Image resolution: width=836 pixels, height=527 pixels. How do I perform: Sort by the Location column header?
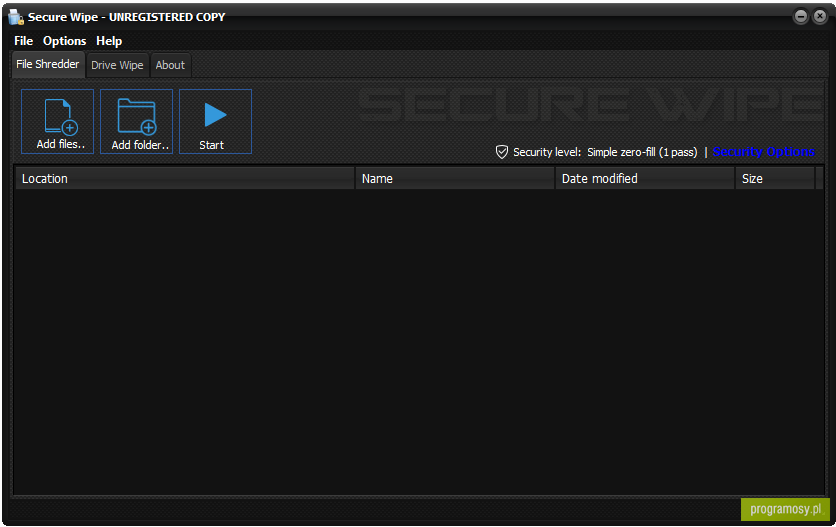coord(185,179)
